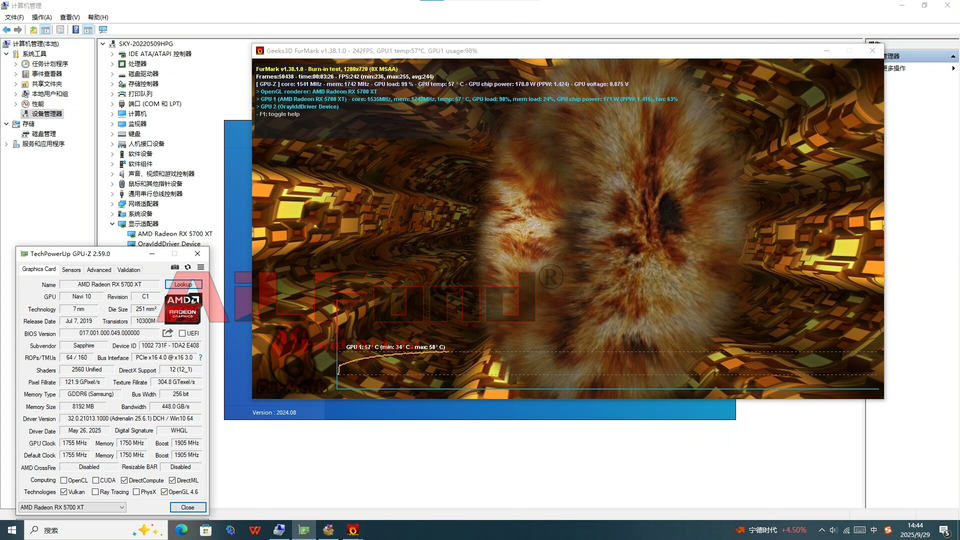Click the Close button in GPU-Z
The image size is (960, 540).
pyautogui.click(x=187, y=507)
